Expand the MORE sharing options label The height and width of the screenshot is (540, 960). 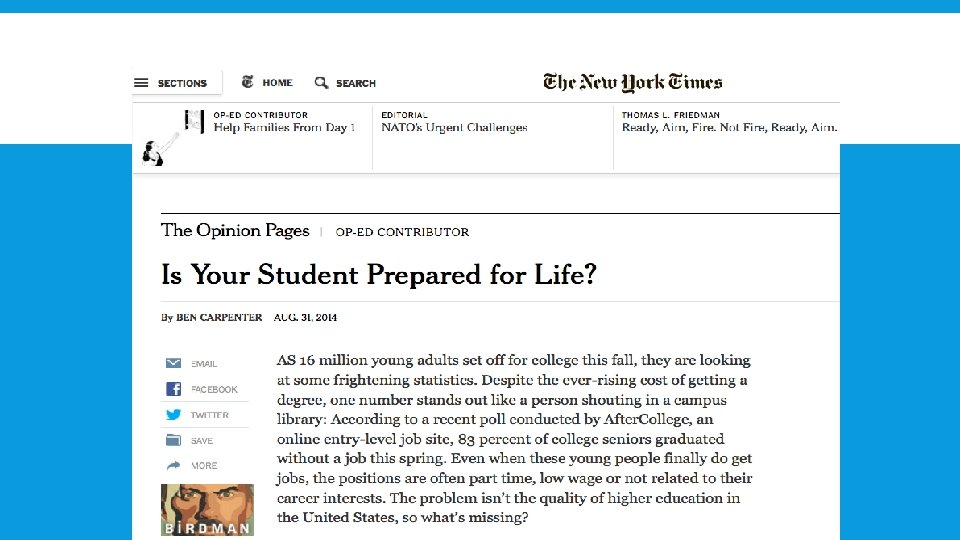pos(204,466)
